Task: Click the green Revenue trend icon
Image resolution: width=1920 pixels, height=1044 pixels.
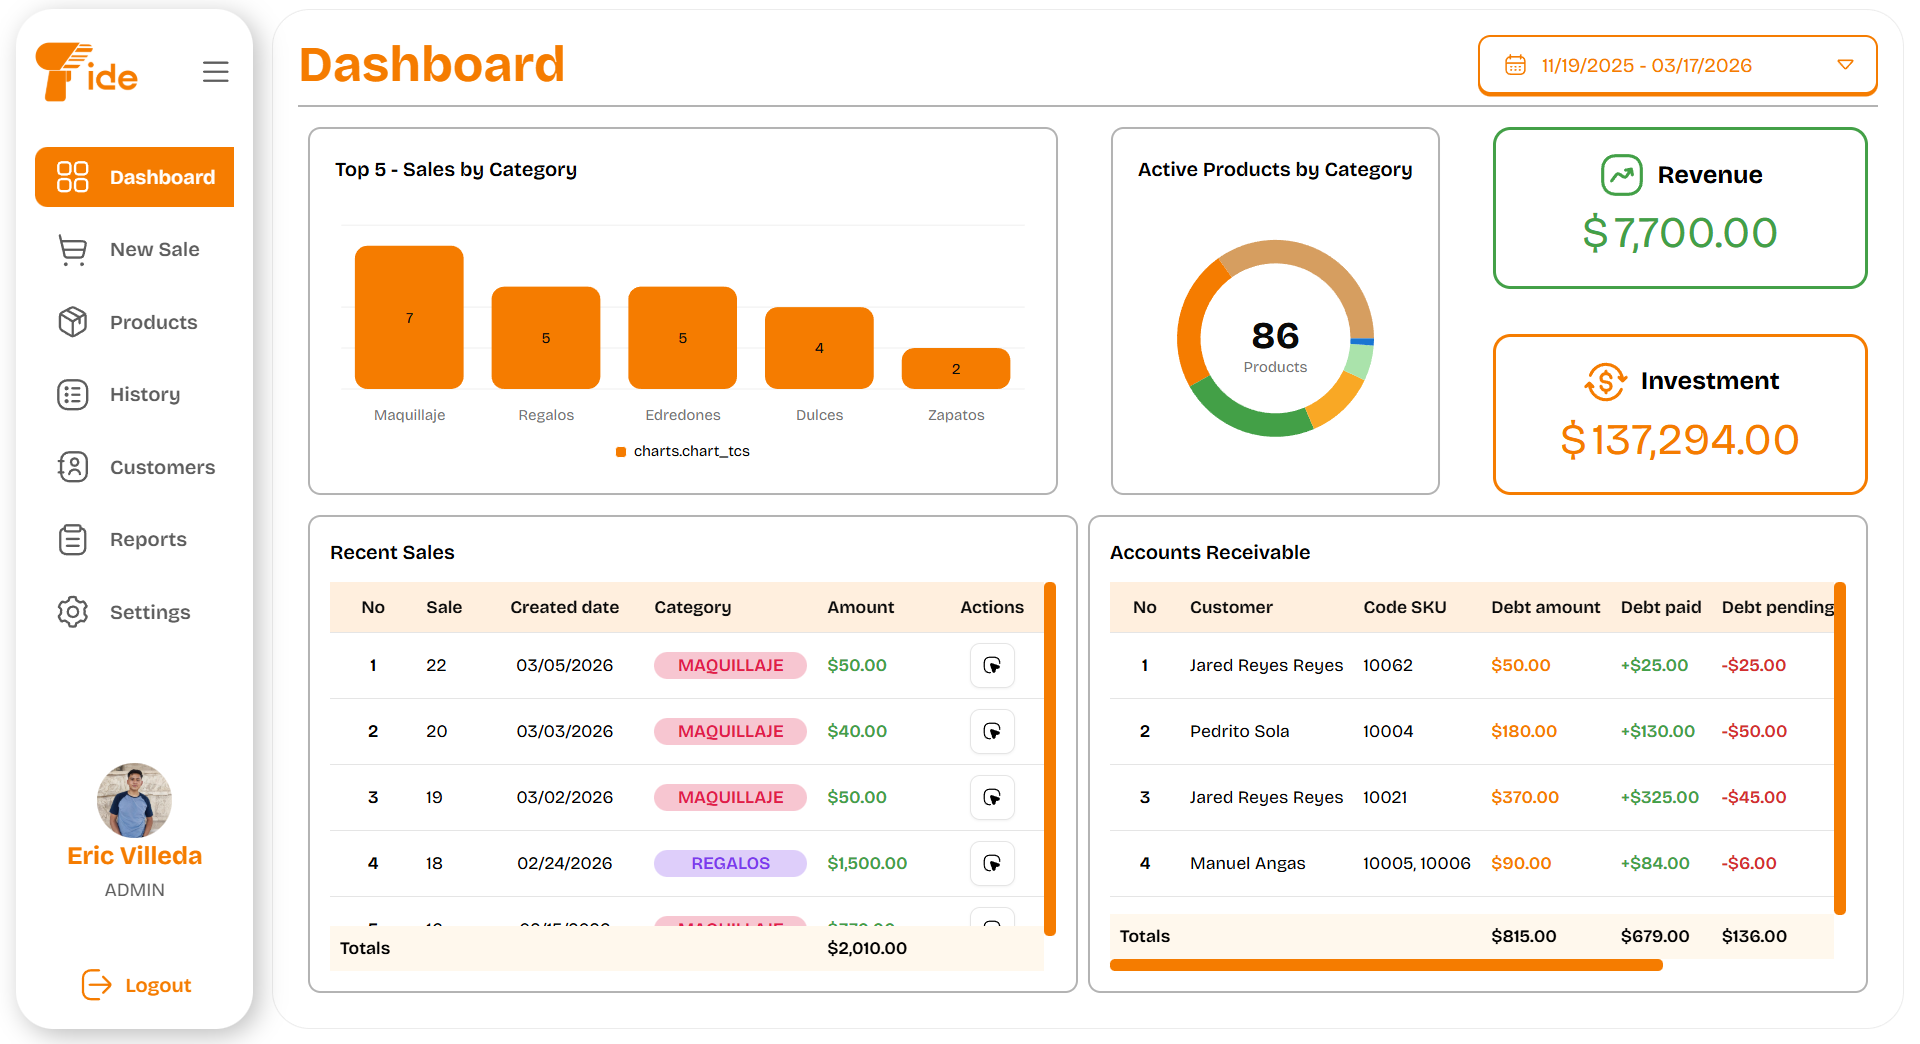Action: coord(1621,175)
